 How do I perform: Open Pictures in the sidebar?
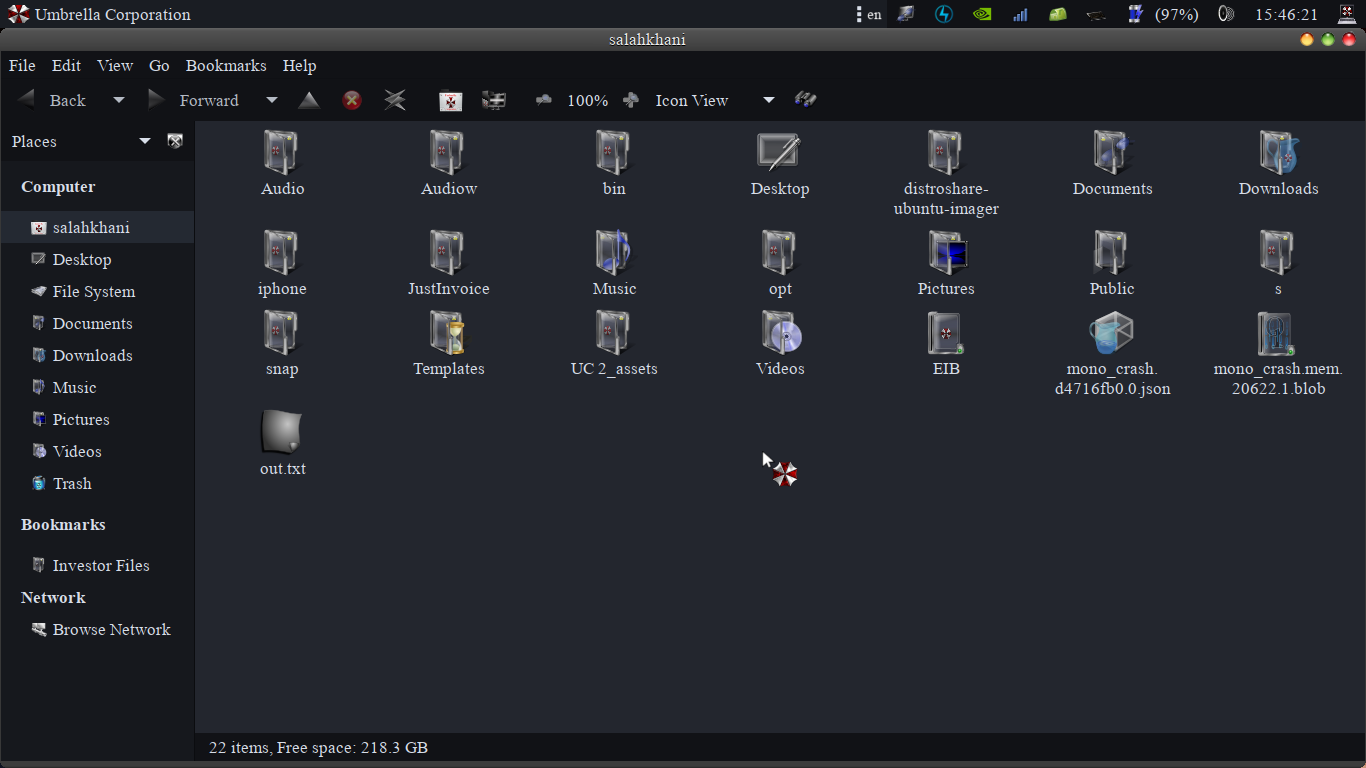click(97, 419)
